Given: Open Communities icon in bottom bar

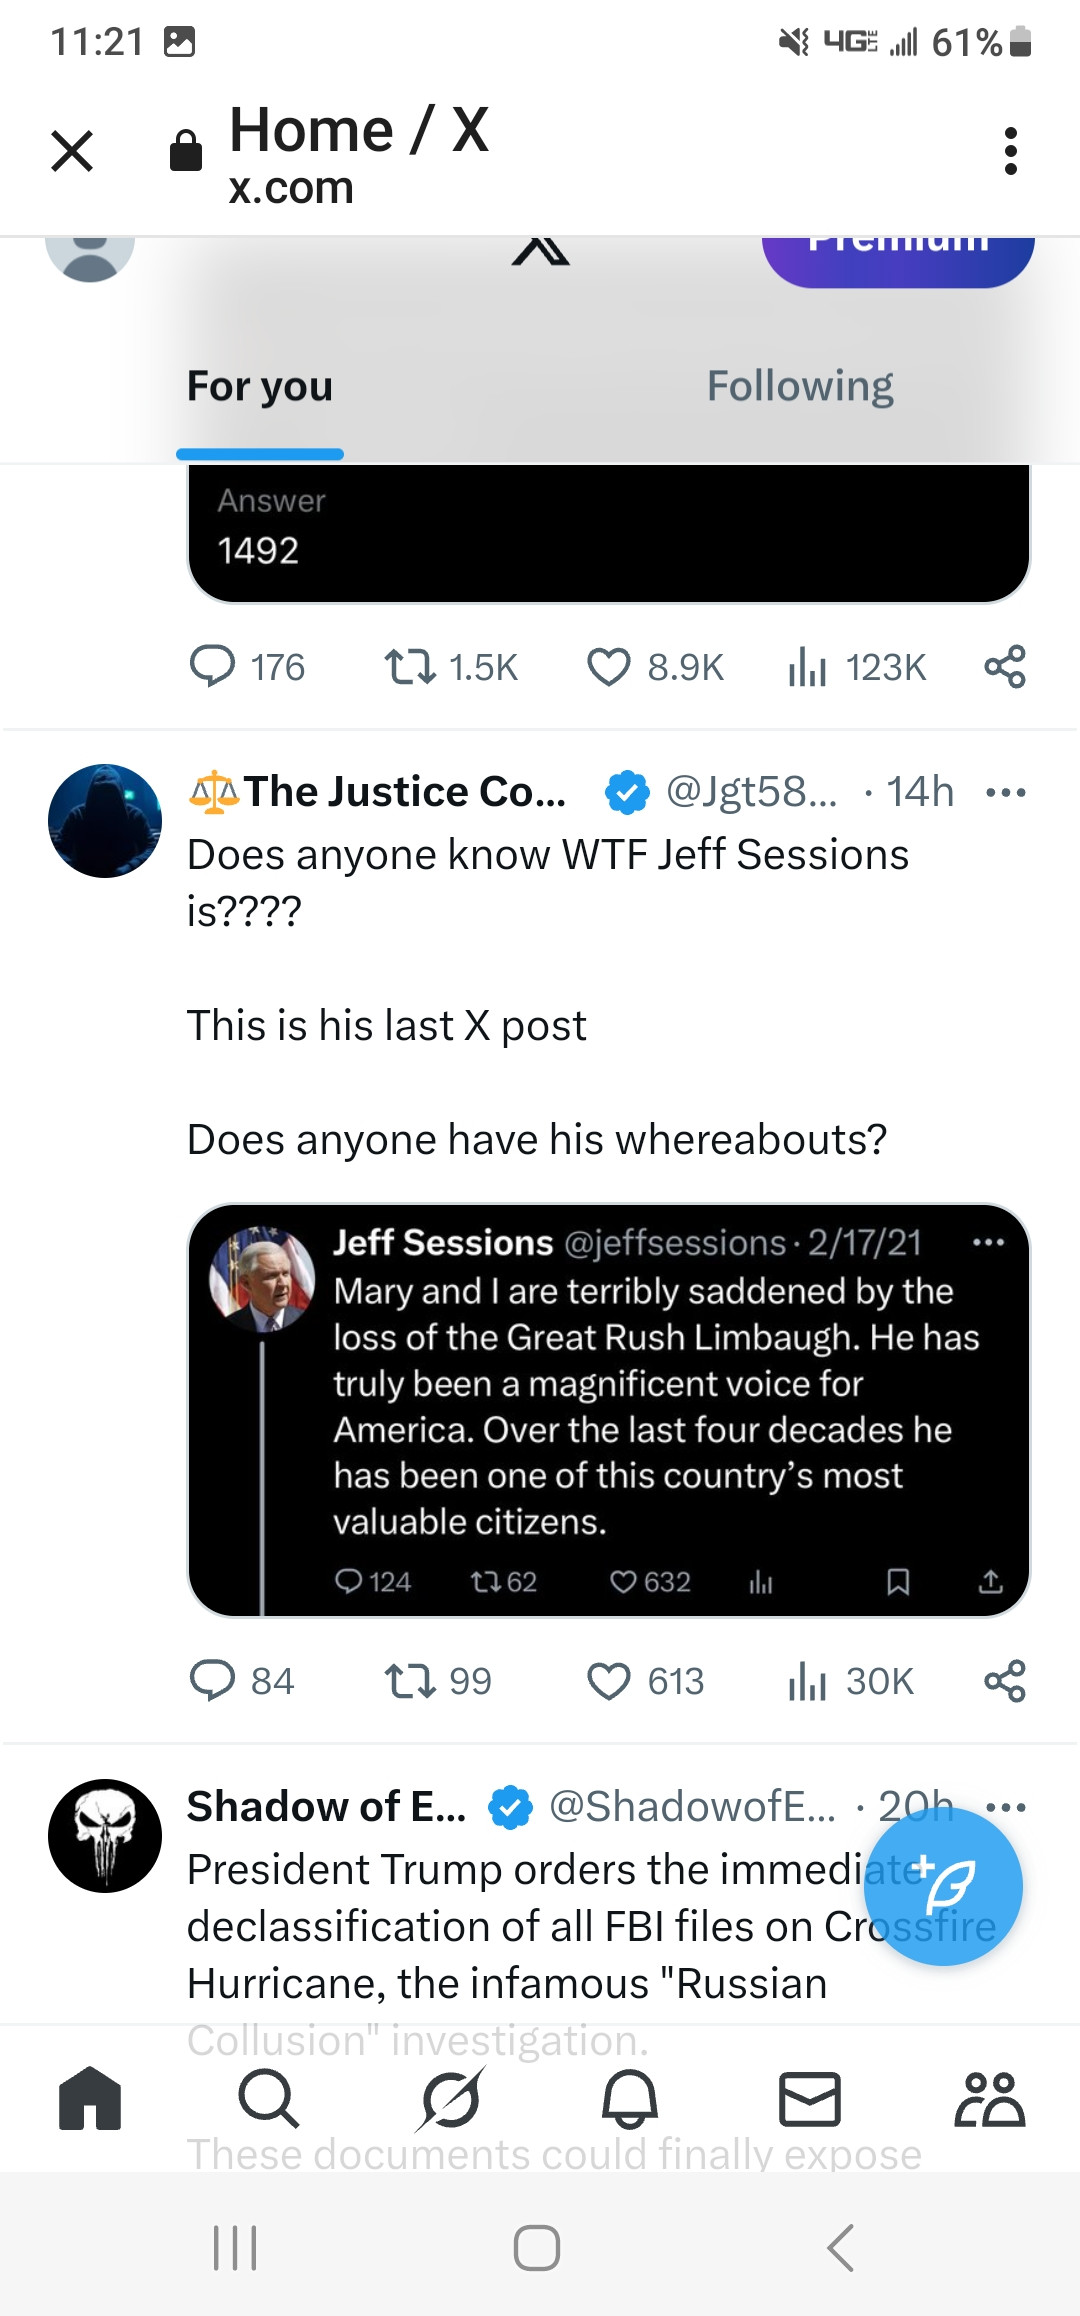Looking at the screenshot, I should tap(989, 2098).
